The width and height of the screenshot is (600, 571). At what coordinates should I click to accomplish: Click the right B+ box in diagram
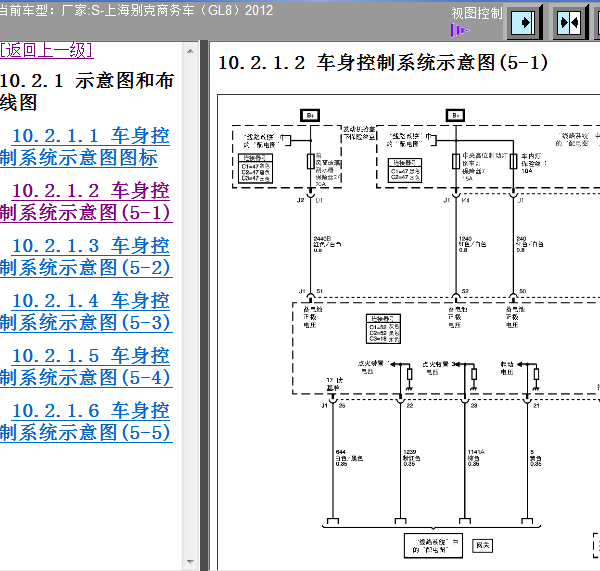(x=455, y=115)
